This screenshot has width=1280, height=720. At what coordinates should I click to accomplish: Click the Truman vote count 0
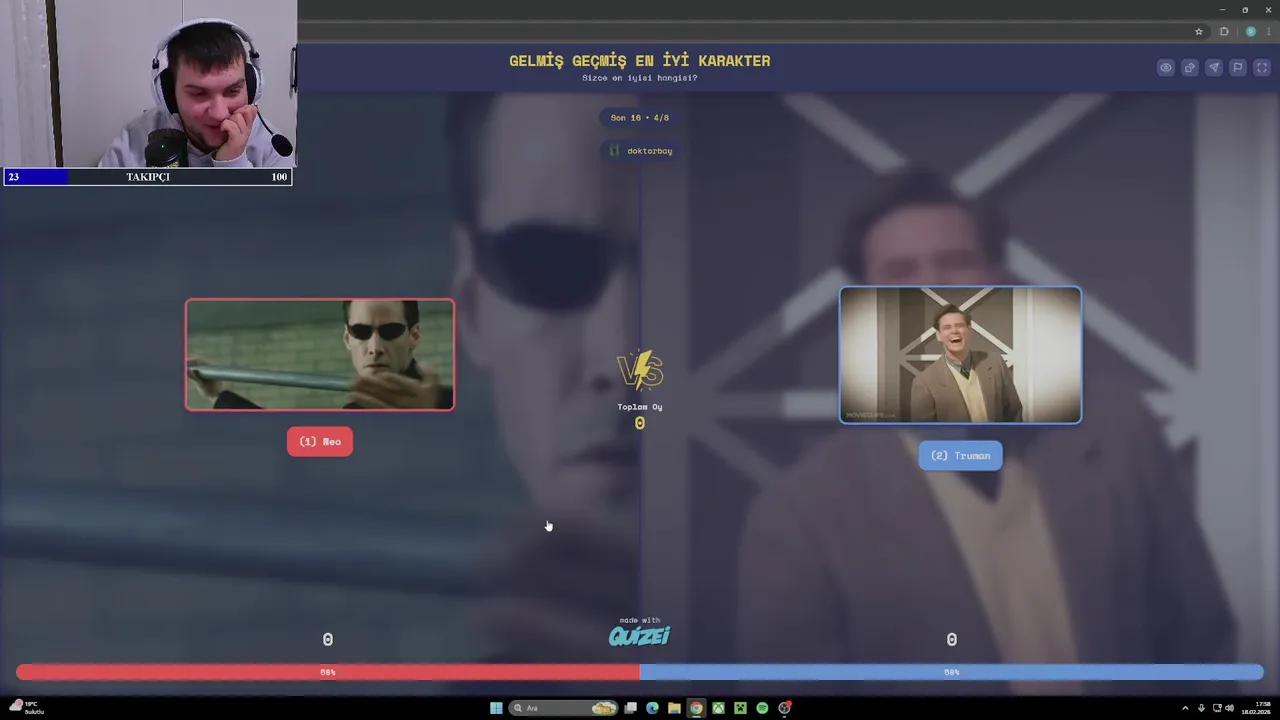pos(951,639)
